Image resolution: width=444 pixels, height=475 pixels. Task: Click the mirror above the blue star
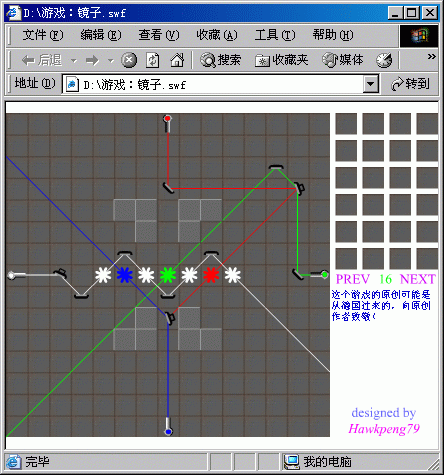(125, 254)
